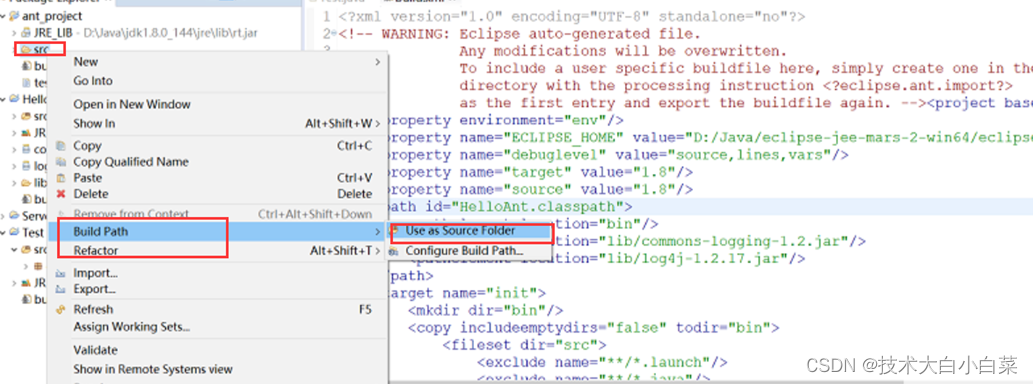Click the package icon under Test src
Image resolution: width=1033 pixels, height=384 pixels.
(x=38, y=266)
